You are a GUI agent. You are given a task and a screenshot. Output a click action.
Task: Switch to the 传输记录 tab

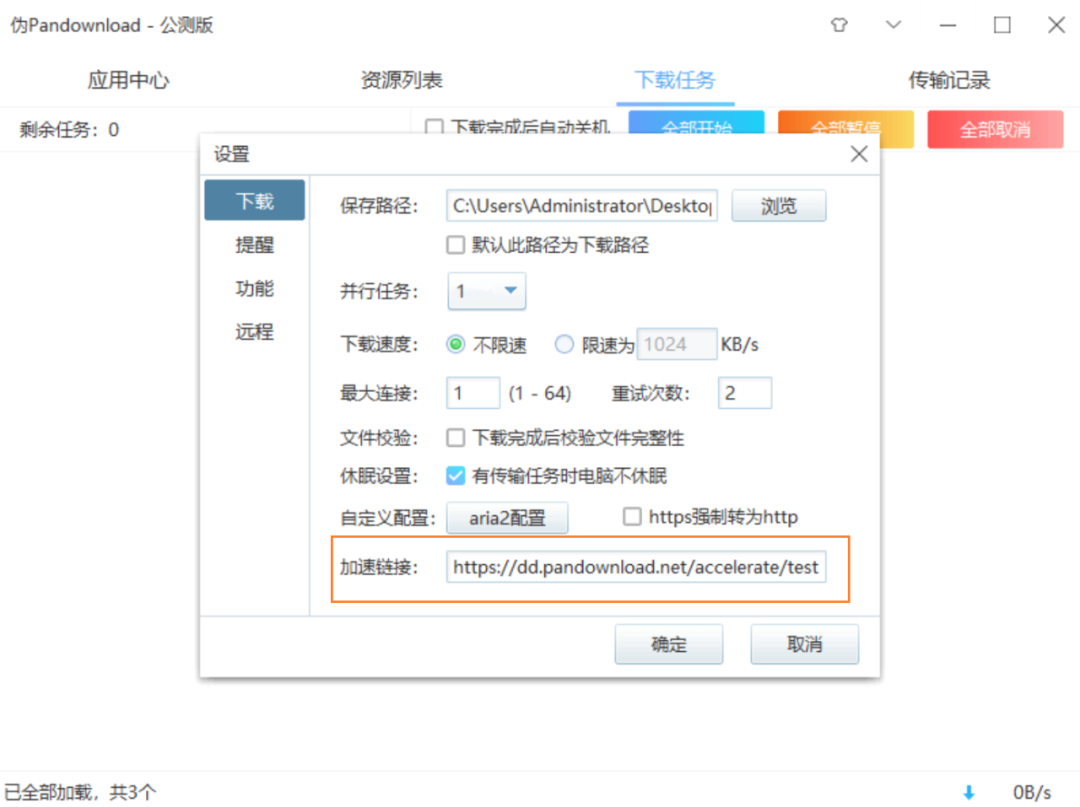click(948, 80)
